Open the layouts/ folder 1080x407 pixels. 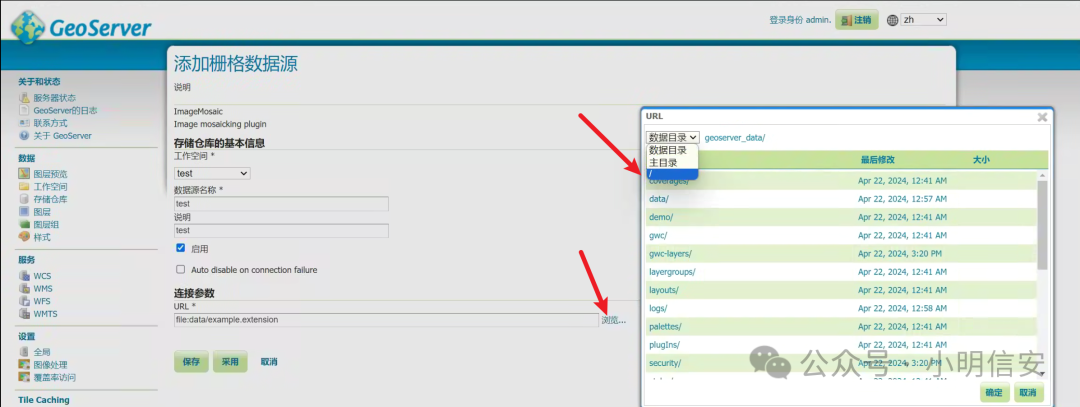[664, 290]
